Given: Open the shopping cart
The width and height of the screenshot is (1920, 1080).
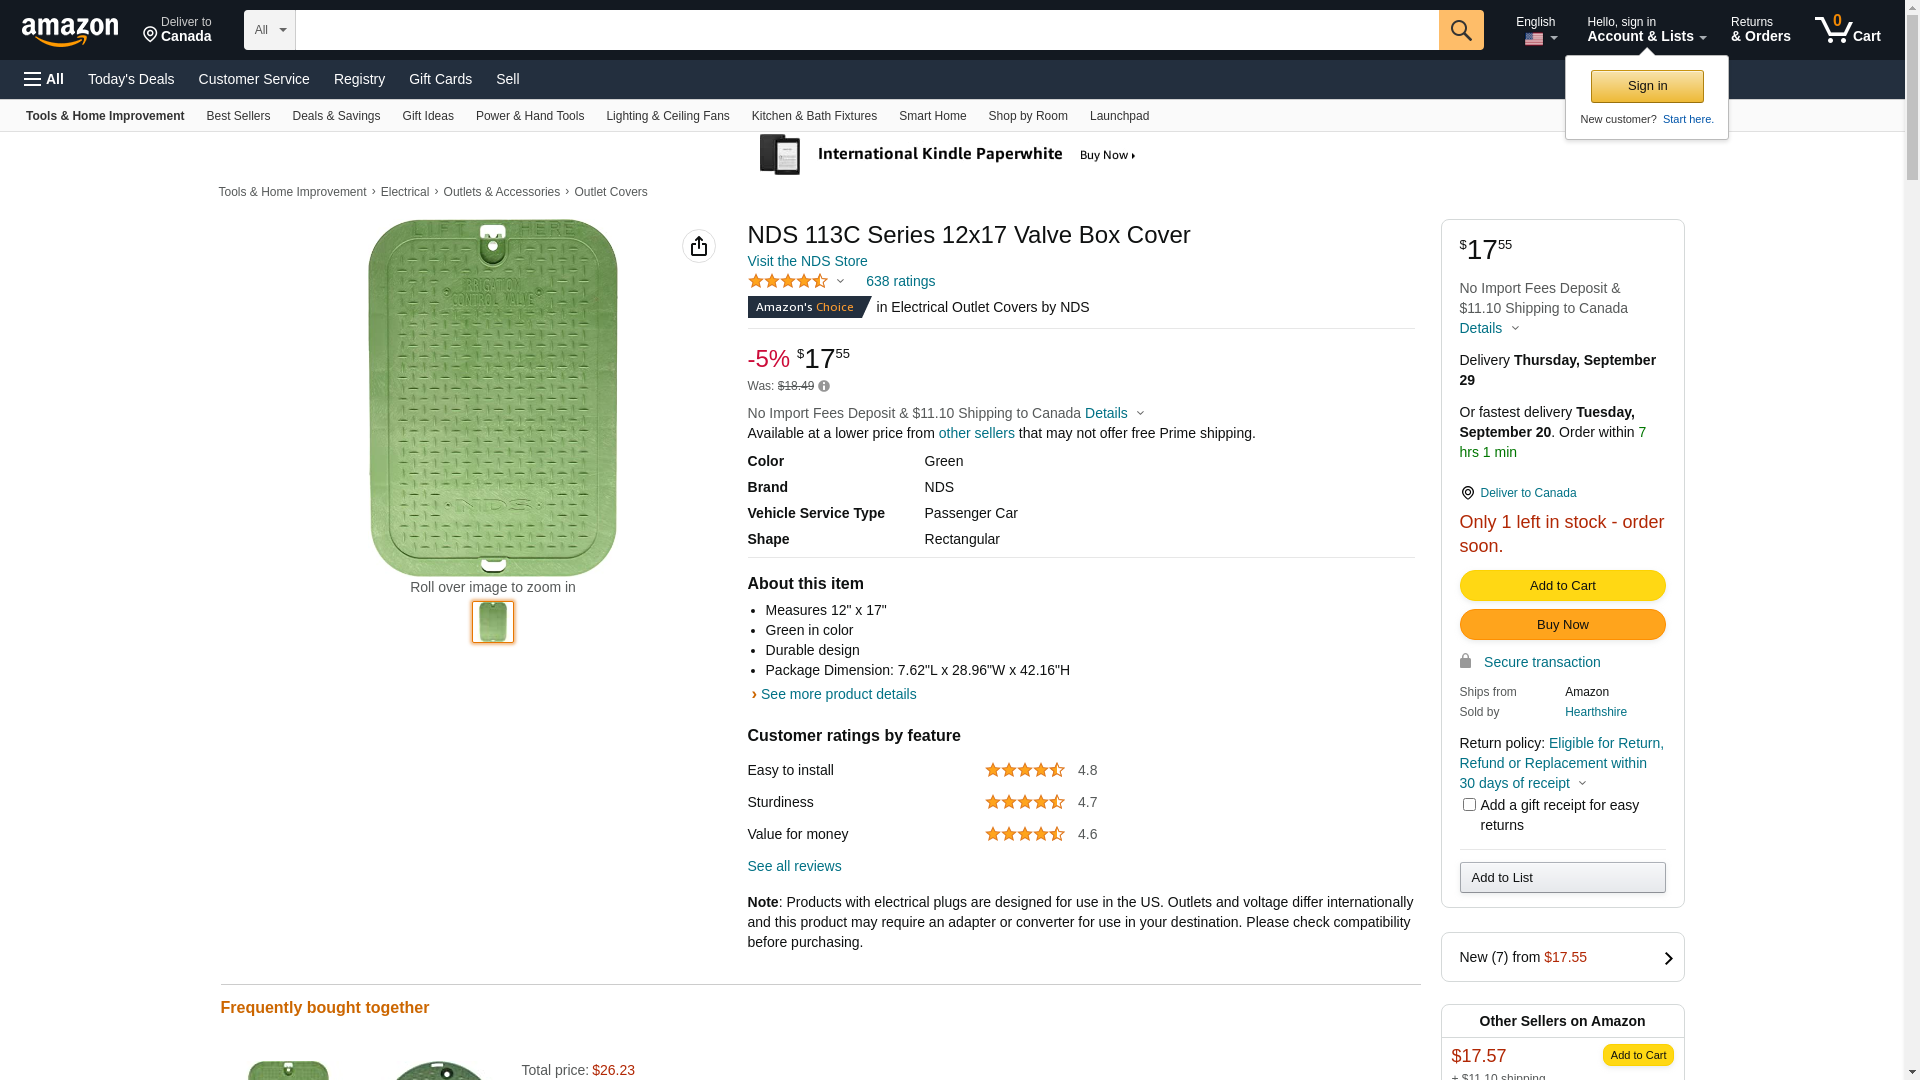Looking at the screenshot, I should (1847, 30).
